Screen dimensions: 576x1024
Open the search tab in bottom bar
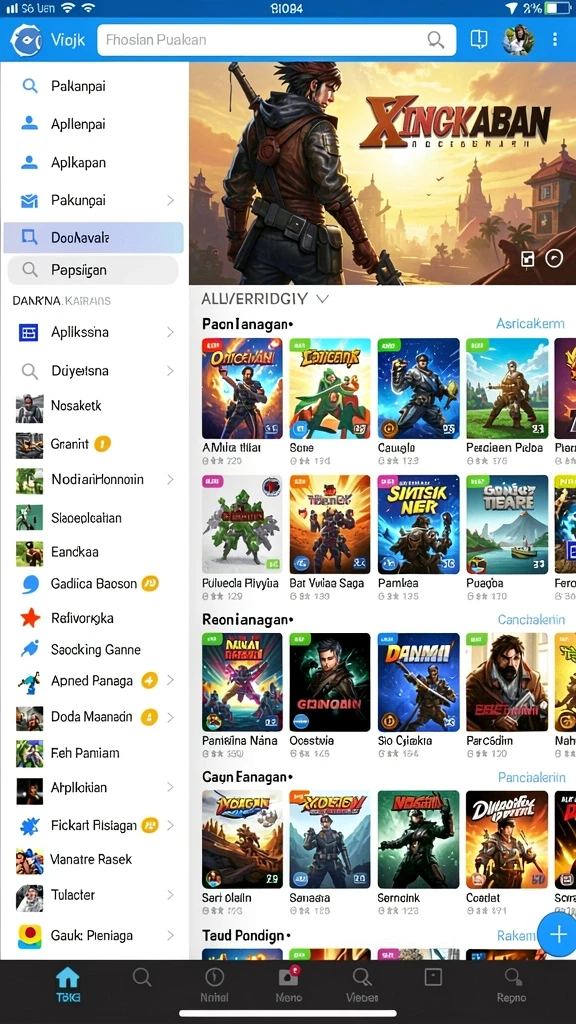pyautogui.click(x=142, y=978)
